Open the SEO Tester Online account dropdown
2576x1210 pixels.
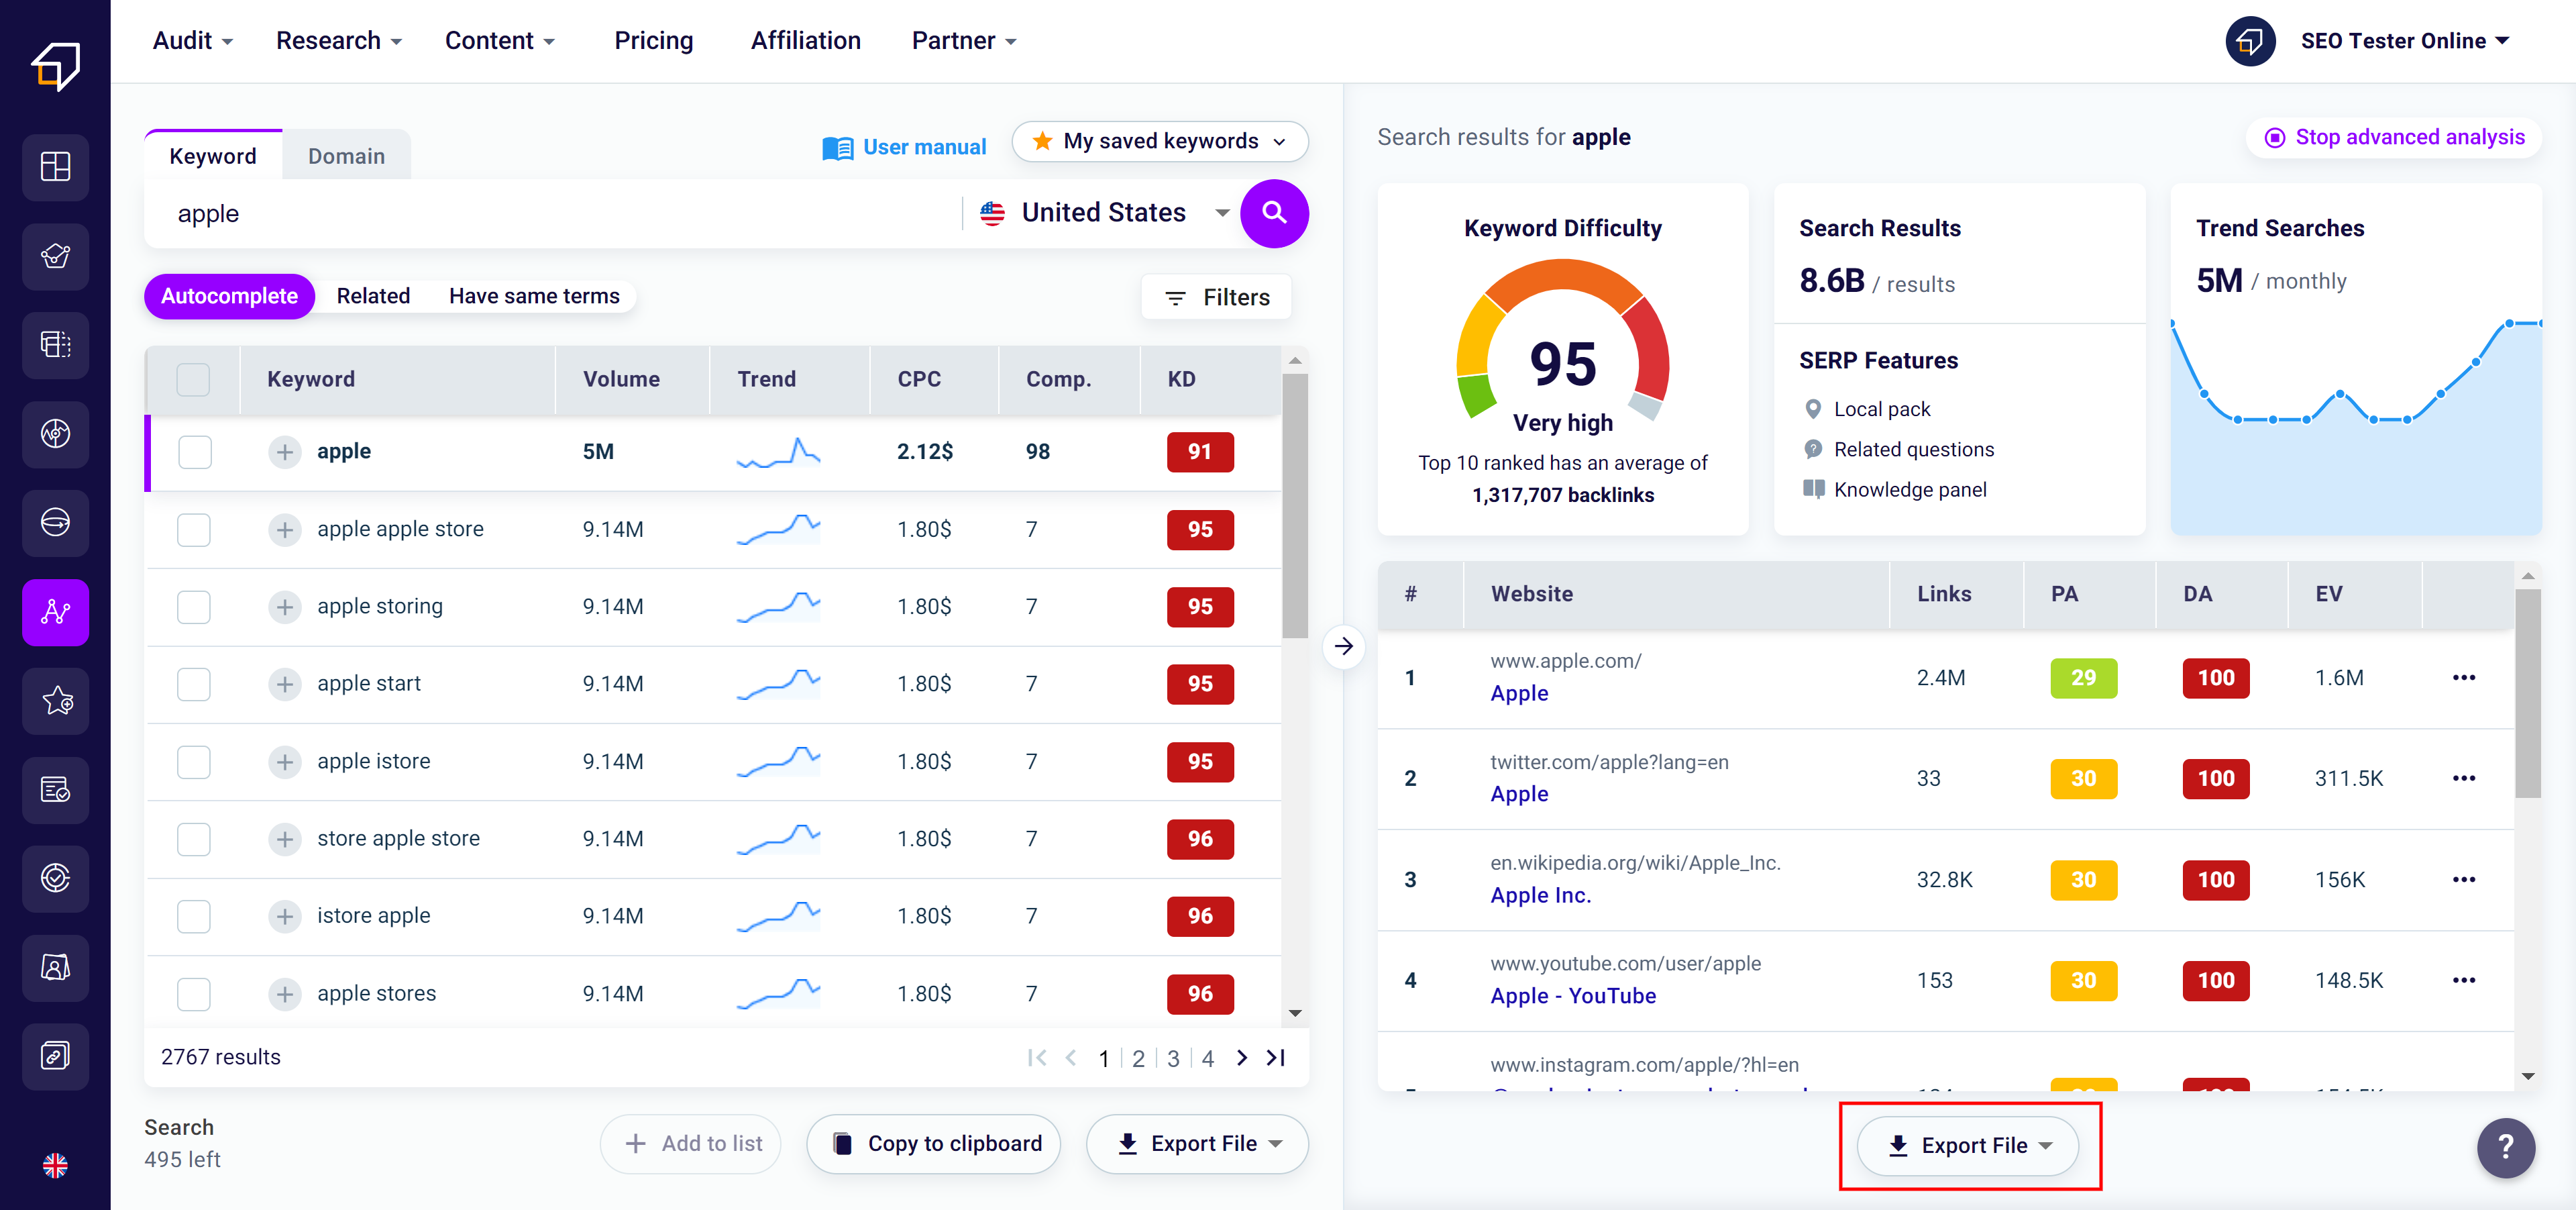pos(2405,41)
